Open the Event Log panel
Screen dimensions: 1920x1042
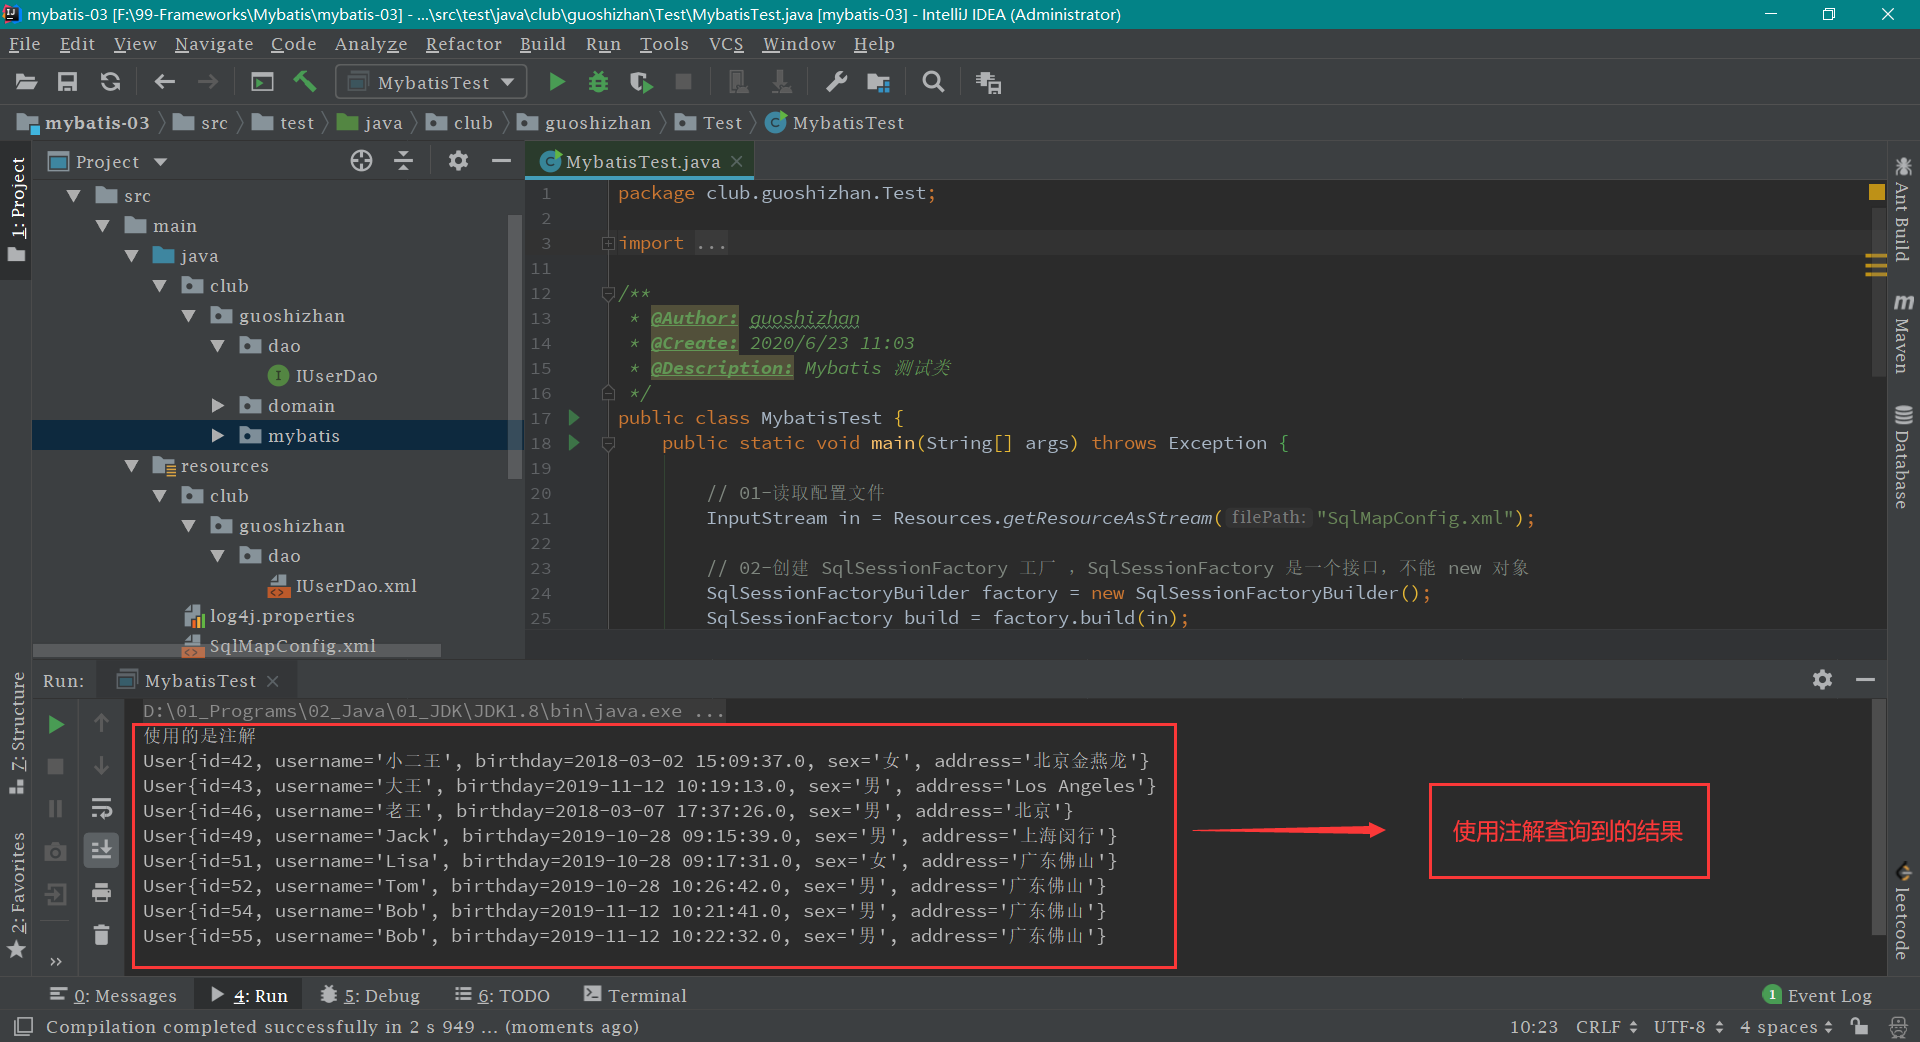click(1828, 995)
